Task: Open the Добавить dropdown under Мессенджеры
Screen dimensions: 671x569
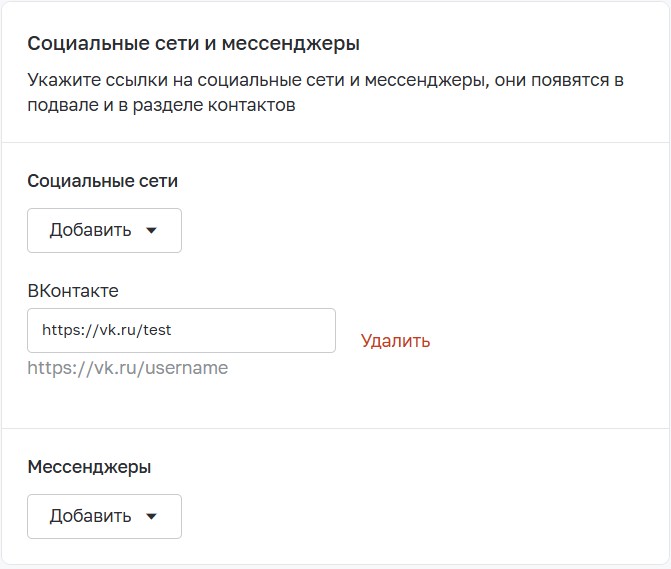Action: point(104,516)
